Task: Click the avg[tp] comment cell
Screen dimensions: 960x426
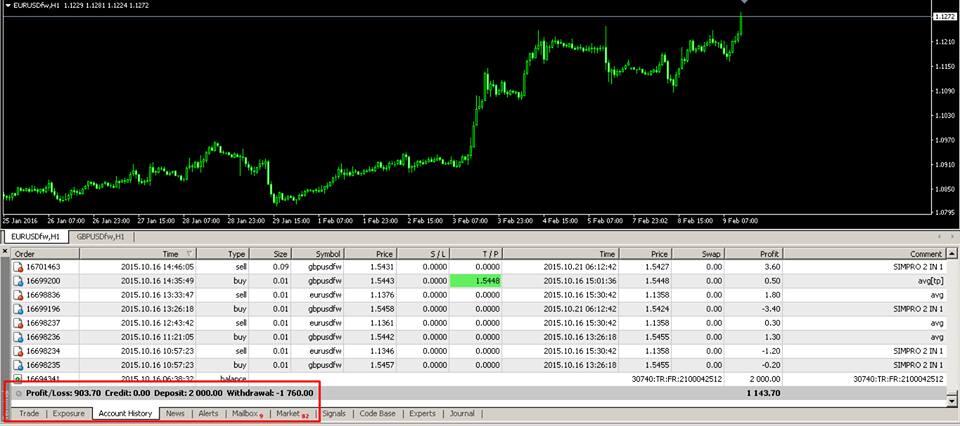Action: pos(931,282)
